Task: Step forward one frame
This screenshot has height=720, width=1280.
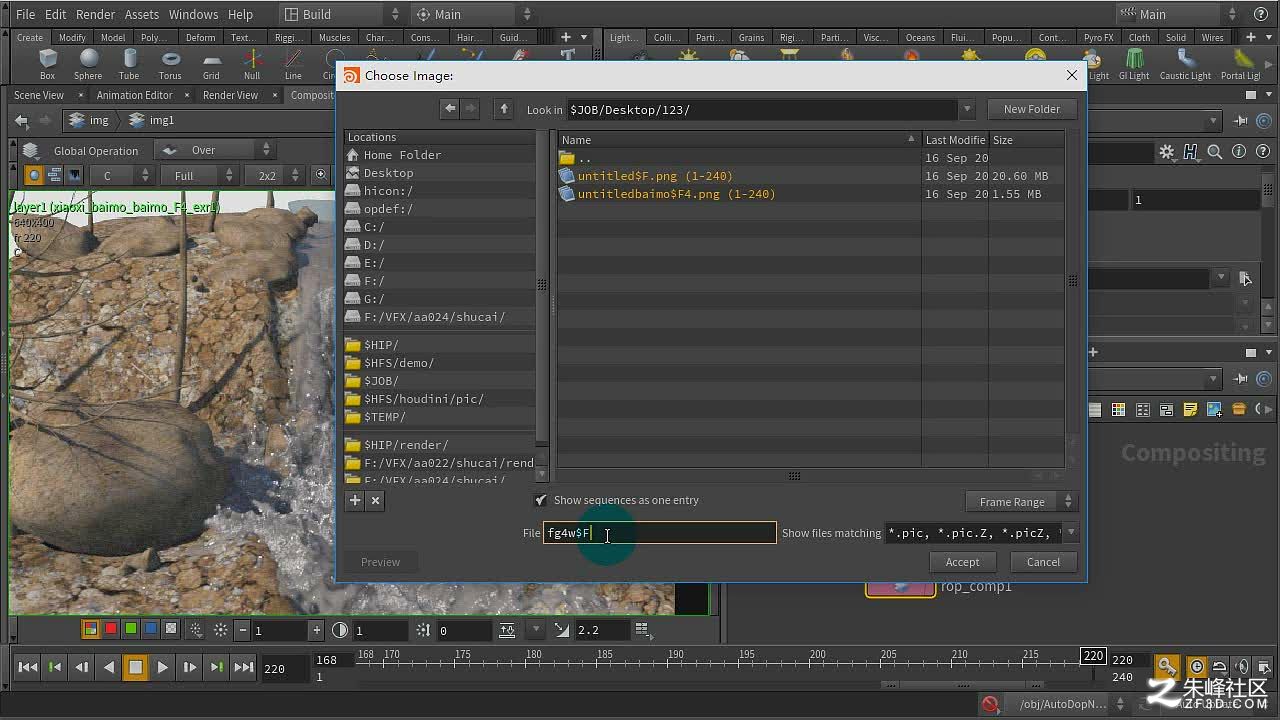Action: click(x=189, y=667)
